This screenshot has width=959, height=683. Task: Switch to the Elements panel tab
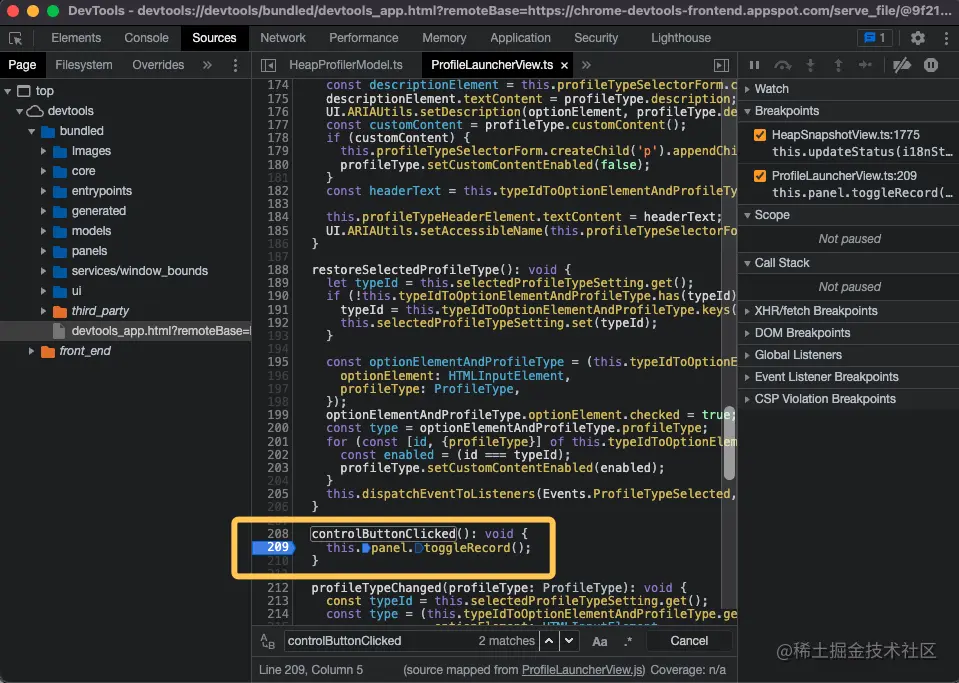(76, 38)
